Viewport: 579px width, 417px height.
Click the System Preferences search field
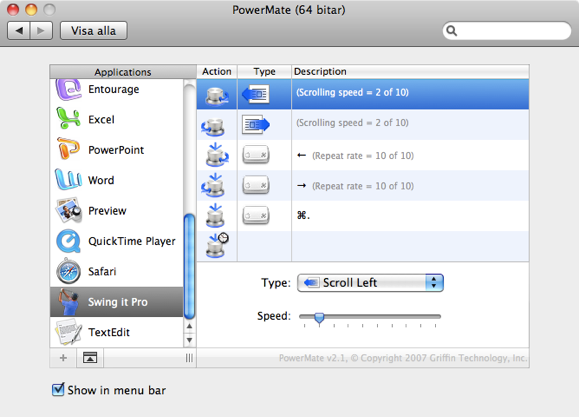coord(507,31)
